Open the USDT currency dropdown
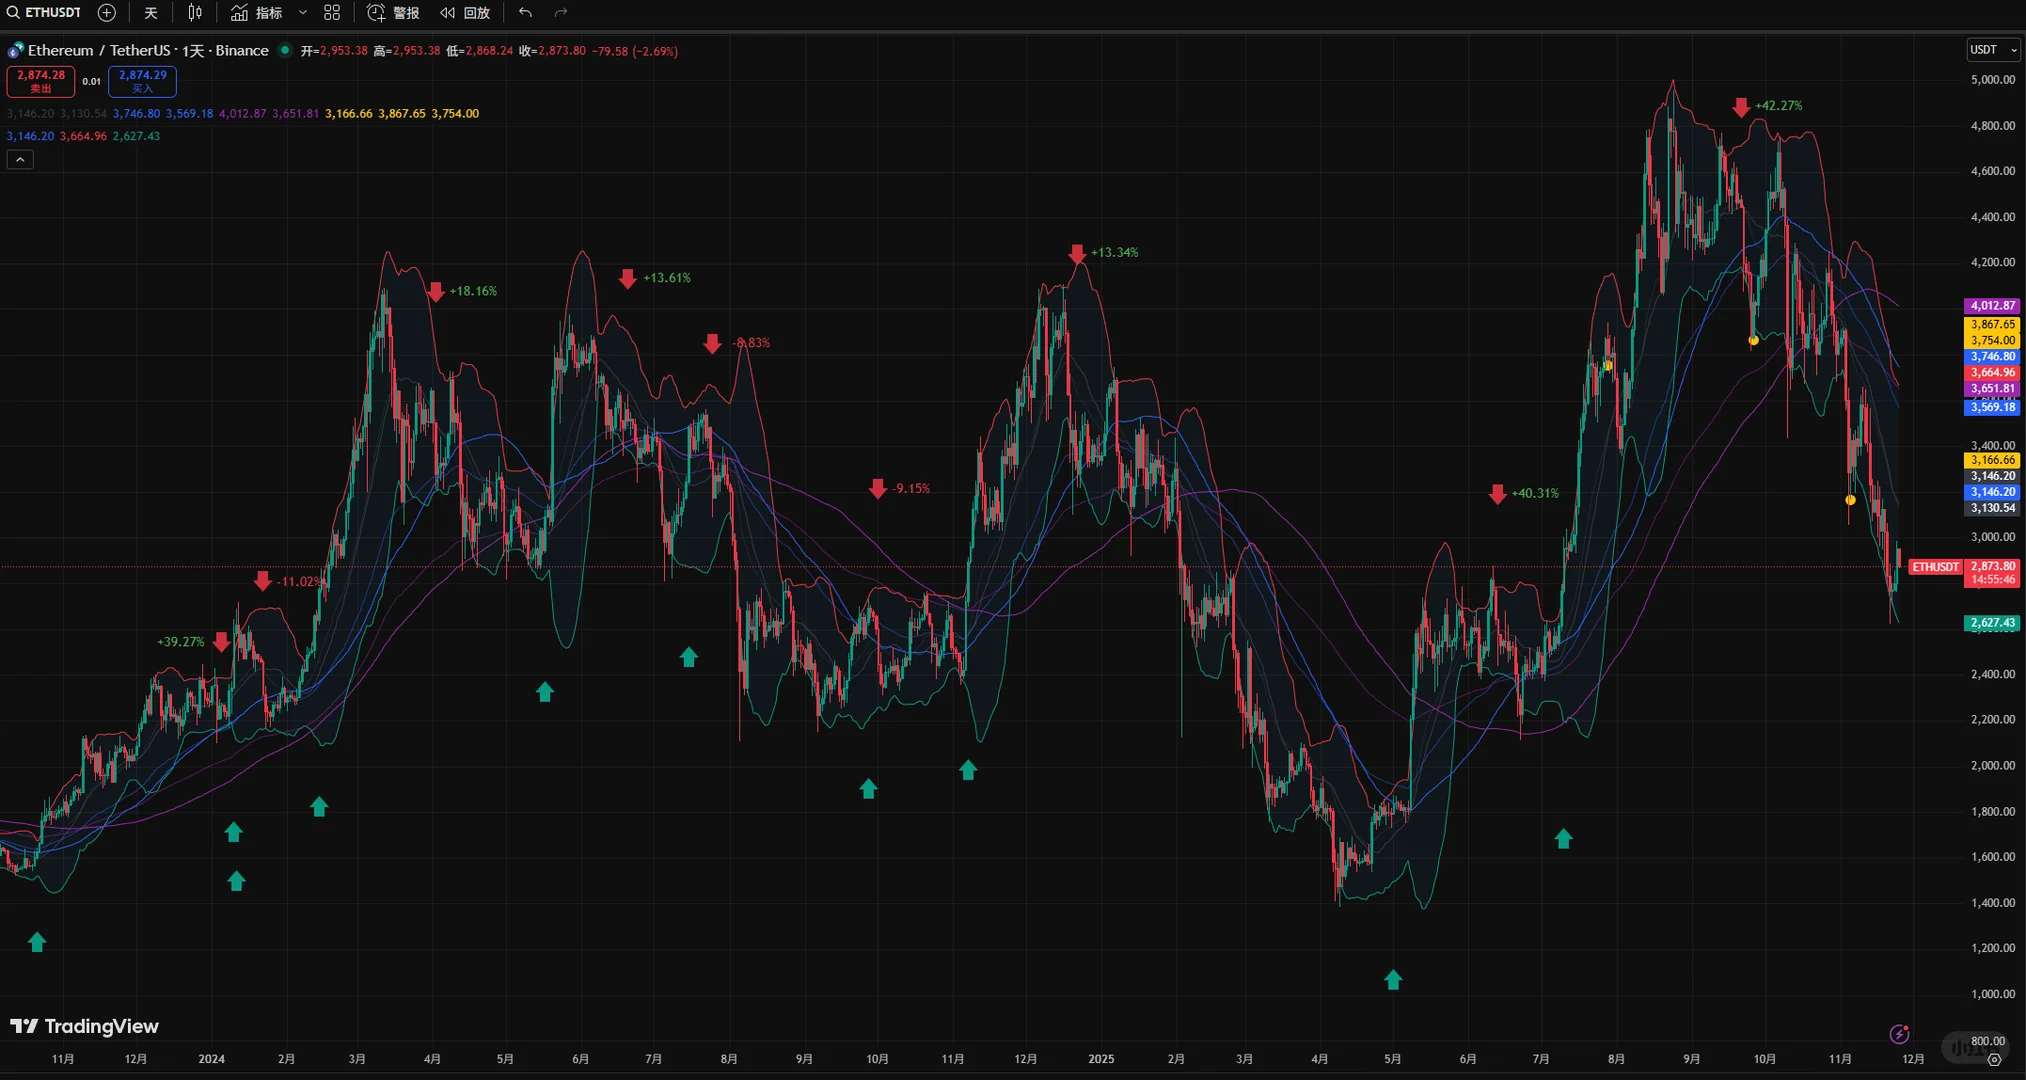The height and width of the screenshot is (1080, 2026). [x=1992, y=50]
